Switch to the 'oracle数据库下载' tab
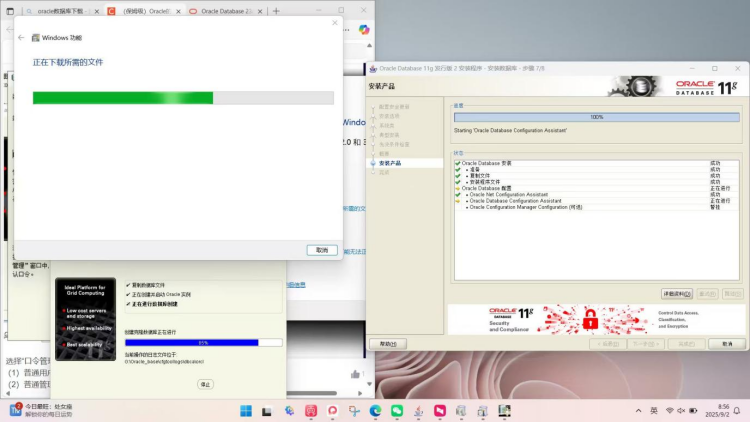Screen dimensions: 751x422 [x=60, y=11]
